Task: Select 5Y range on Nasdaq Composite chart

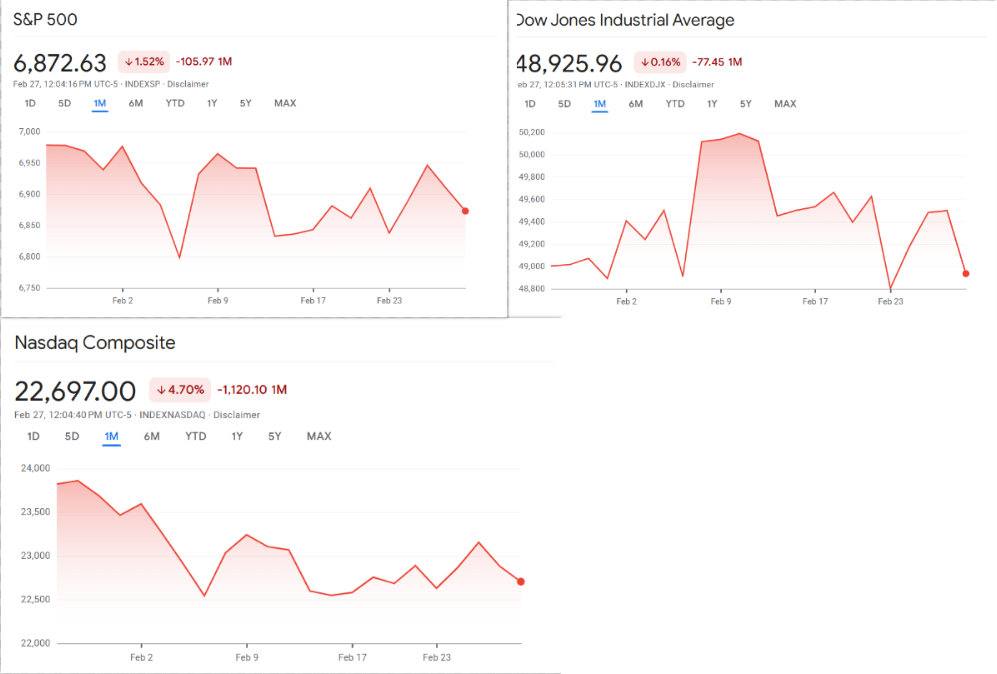Action: [x=274, y=437]
